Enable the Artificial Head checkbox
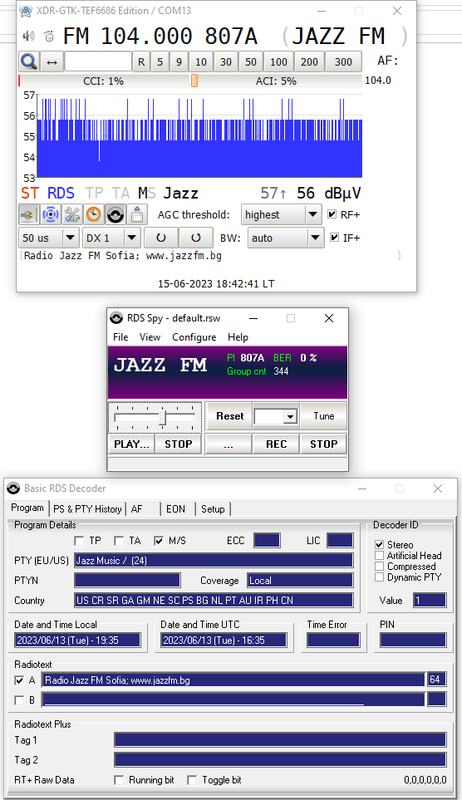Viewport: 462px width, 800px height. tap(379, 555)
